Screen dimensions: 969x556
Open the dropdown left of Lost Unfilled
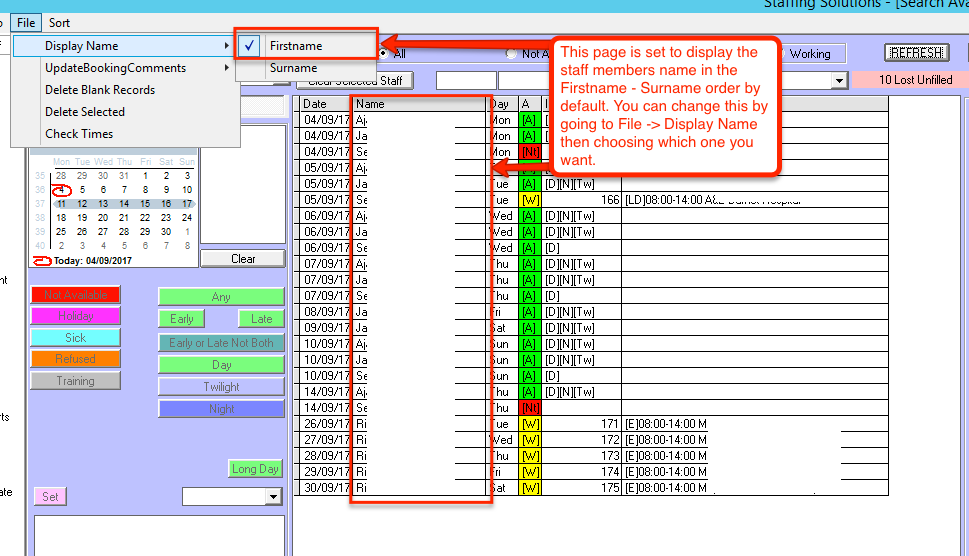pos(839,80)
